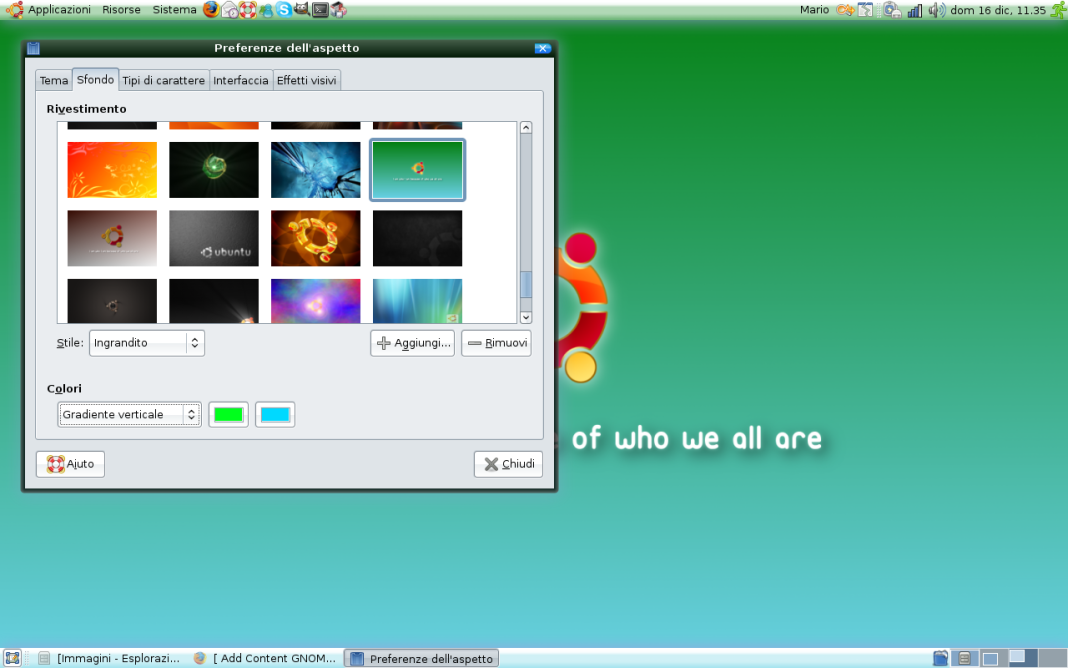Viewport: 1068px width, 668px height.
Task: Launch GIMP from the top panel
Action: [x=302, y=10]
